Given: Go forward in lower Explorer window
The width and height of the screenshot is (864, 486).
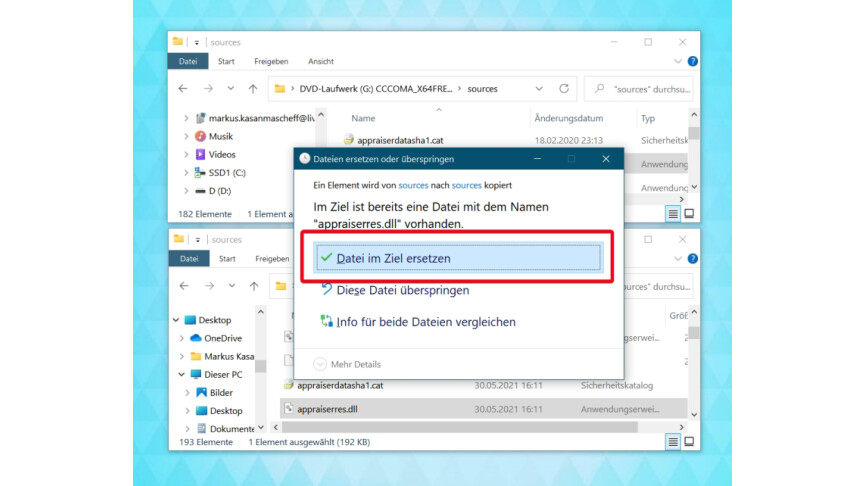Looking at the screenshot, I should [209, 286].
